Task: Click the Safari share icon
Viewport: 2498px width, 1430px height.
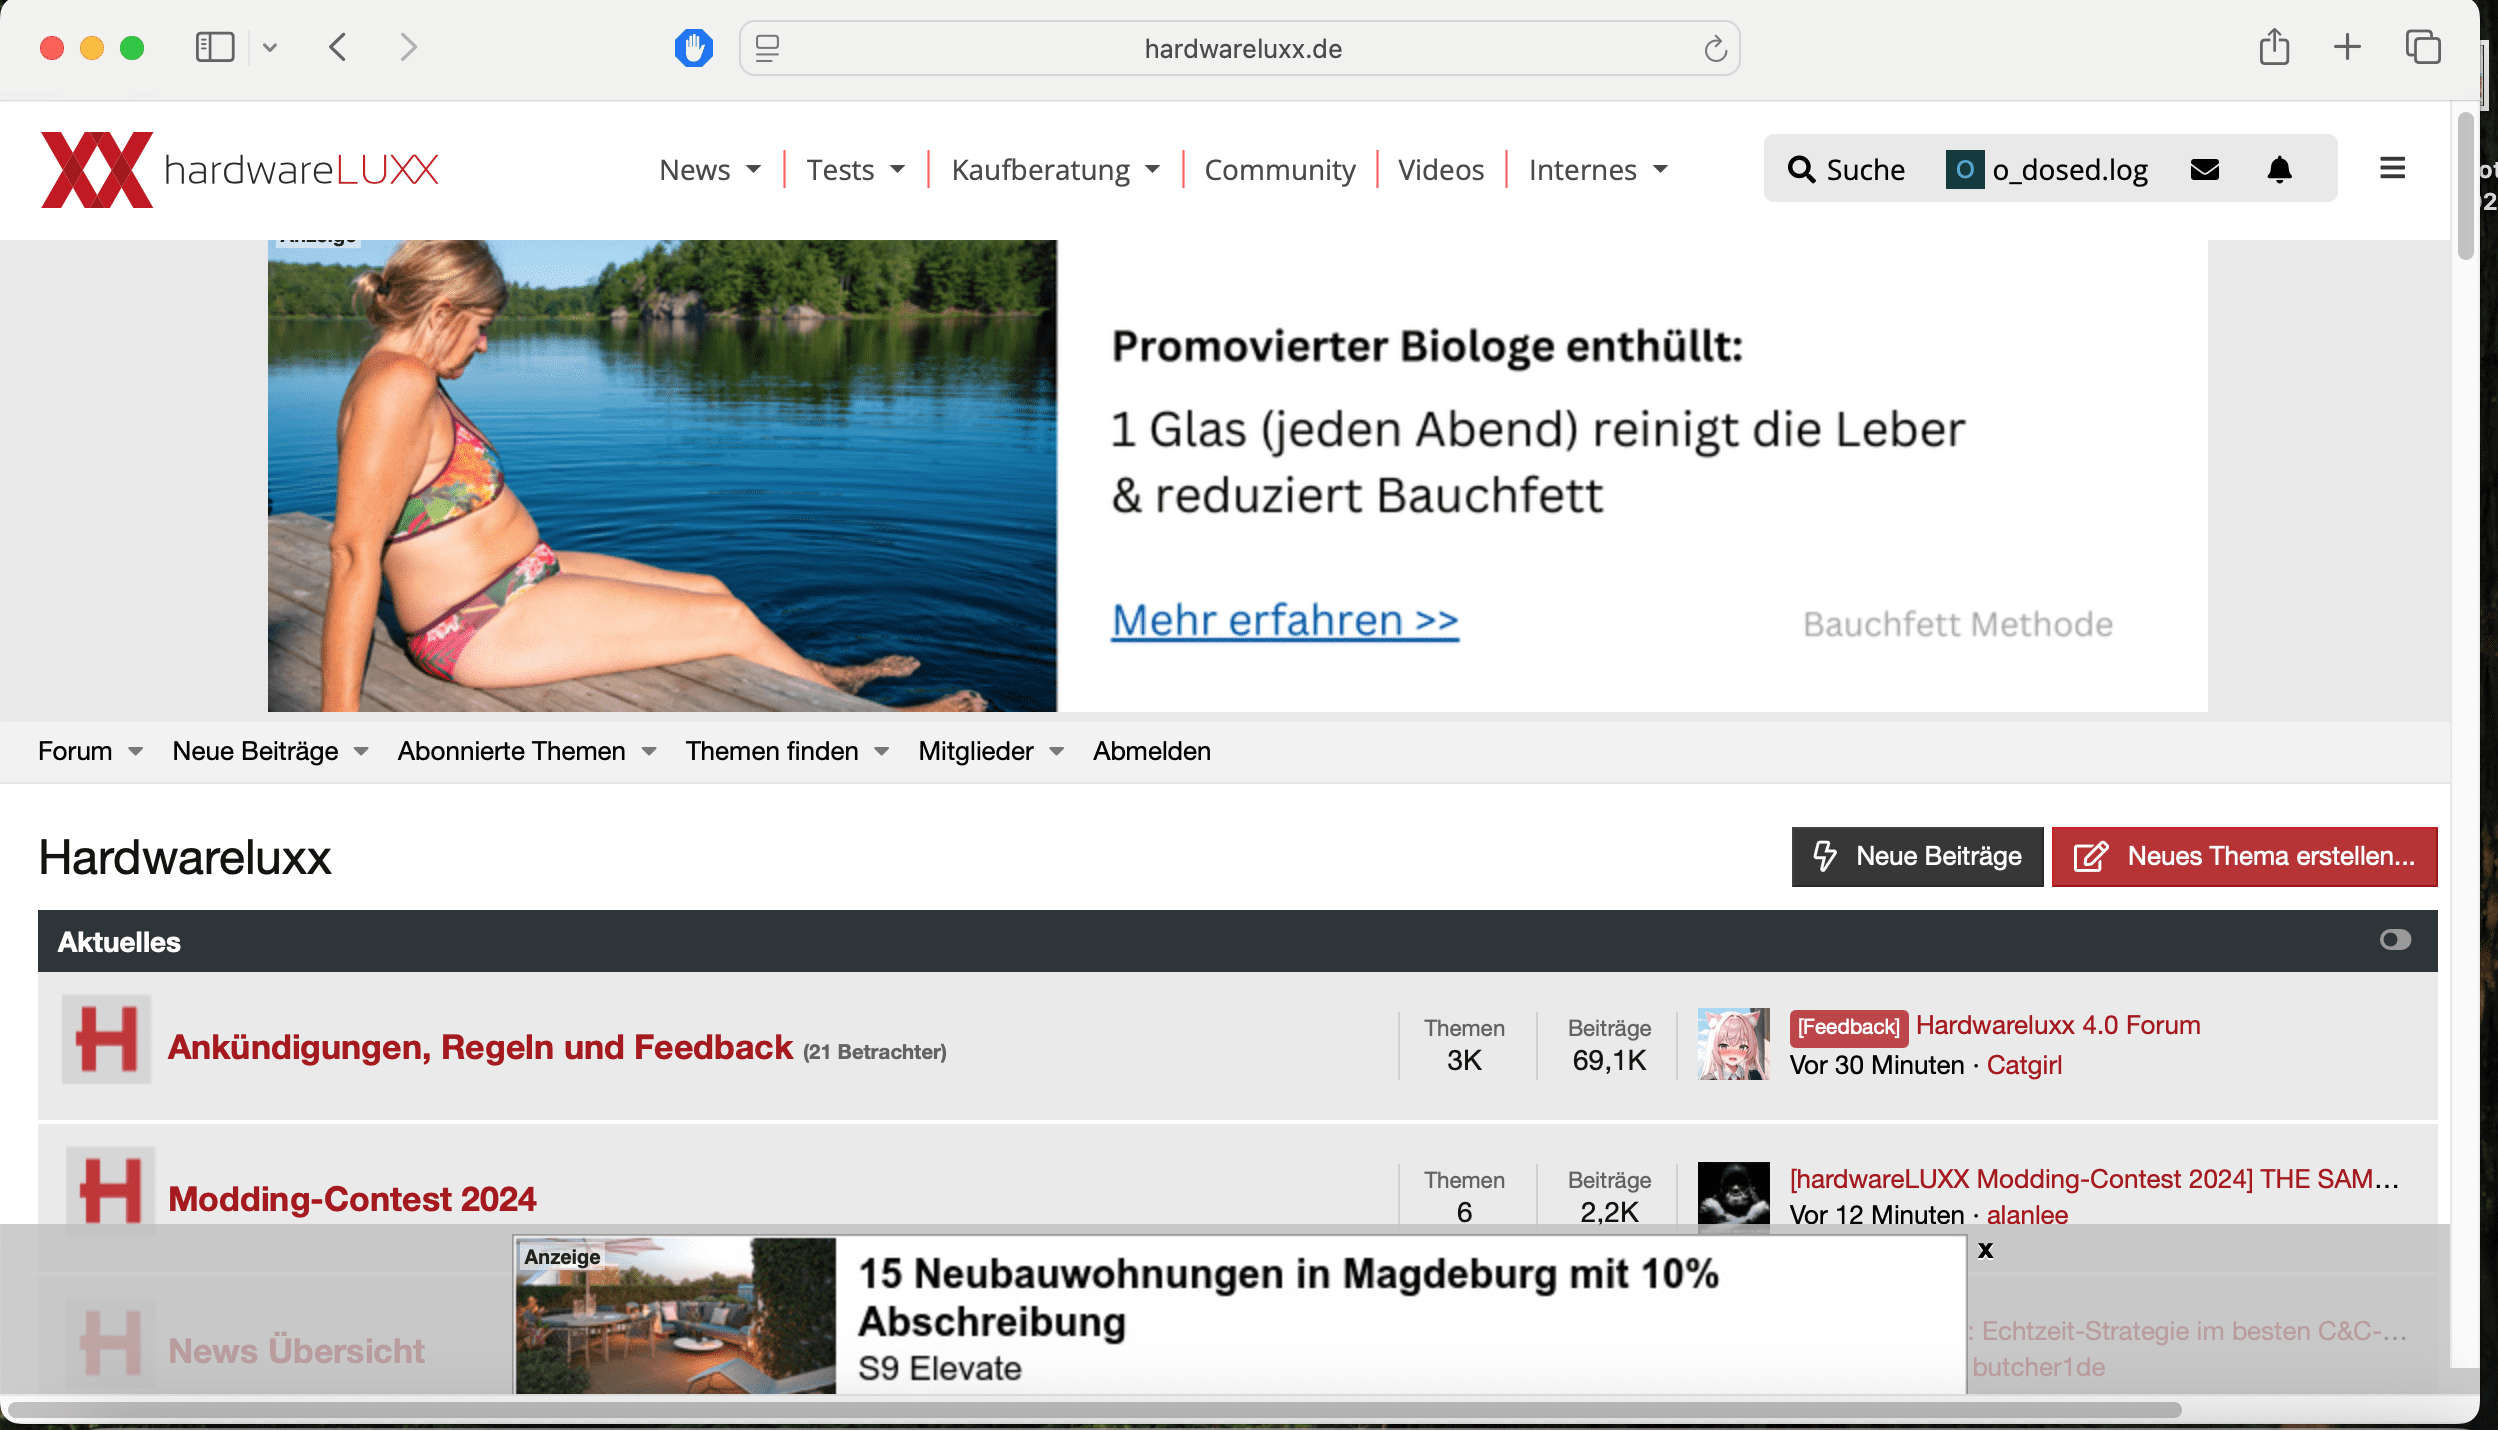Action: pyautogui.click(x=2274, y=47)
